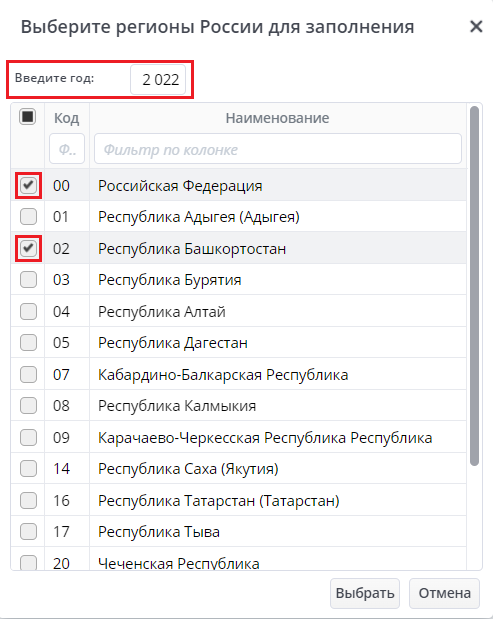This screenshot has width=493, height=619.
Task: Click the vertical scrollbar of the region list
Action: 474,286
